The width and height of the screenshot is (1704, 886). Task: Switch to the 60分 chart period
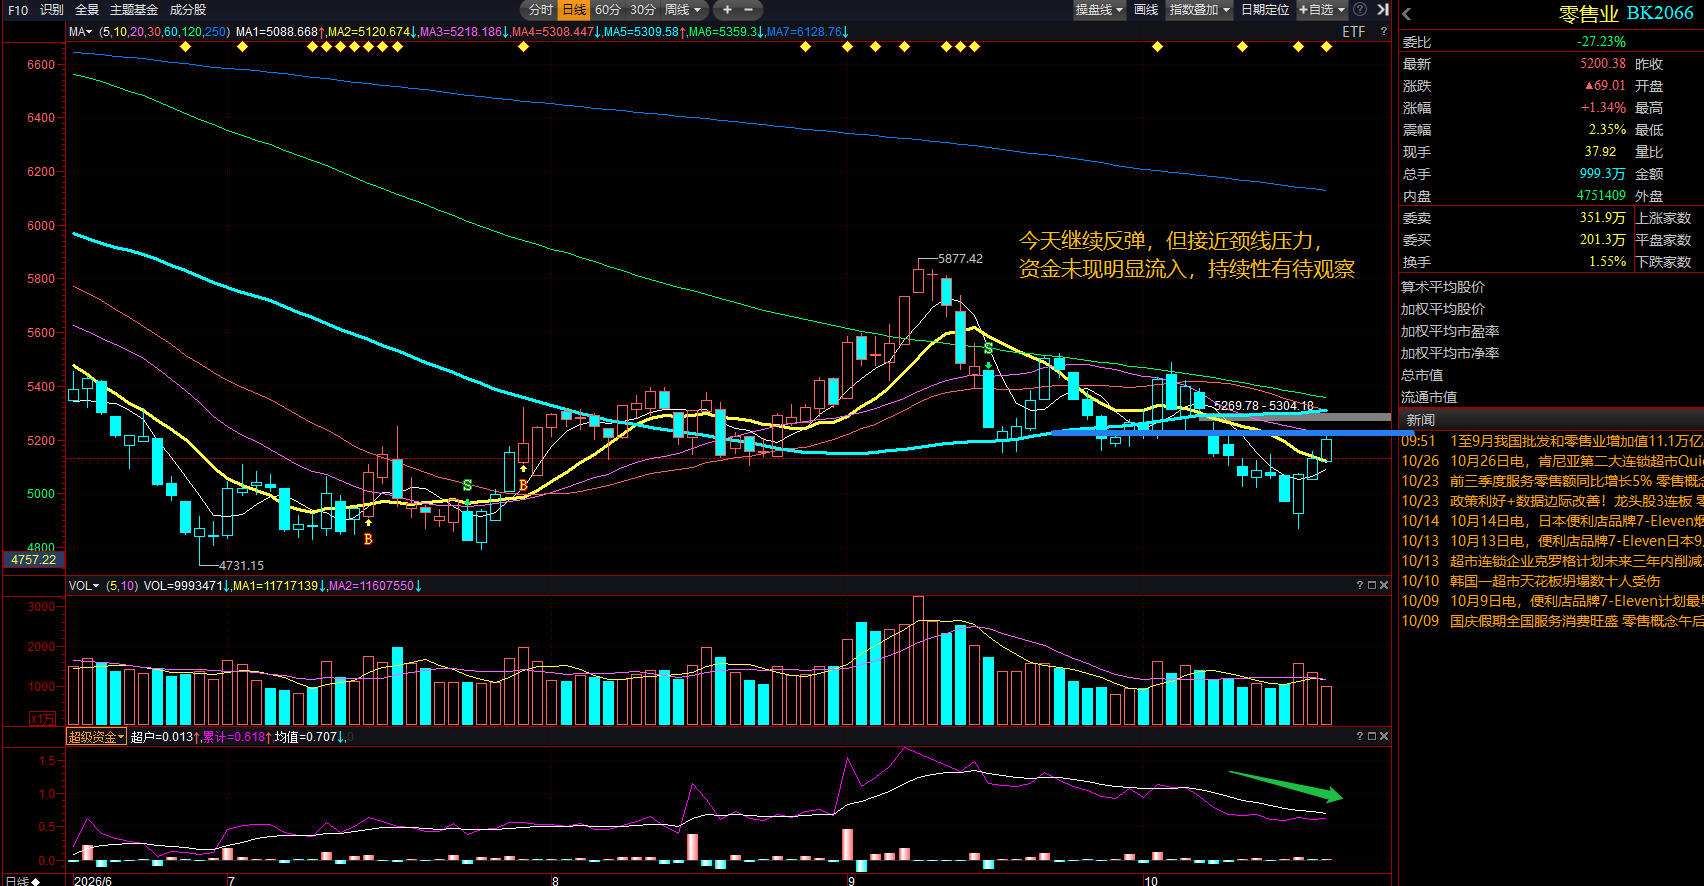[x=608, y=9]
